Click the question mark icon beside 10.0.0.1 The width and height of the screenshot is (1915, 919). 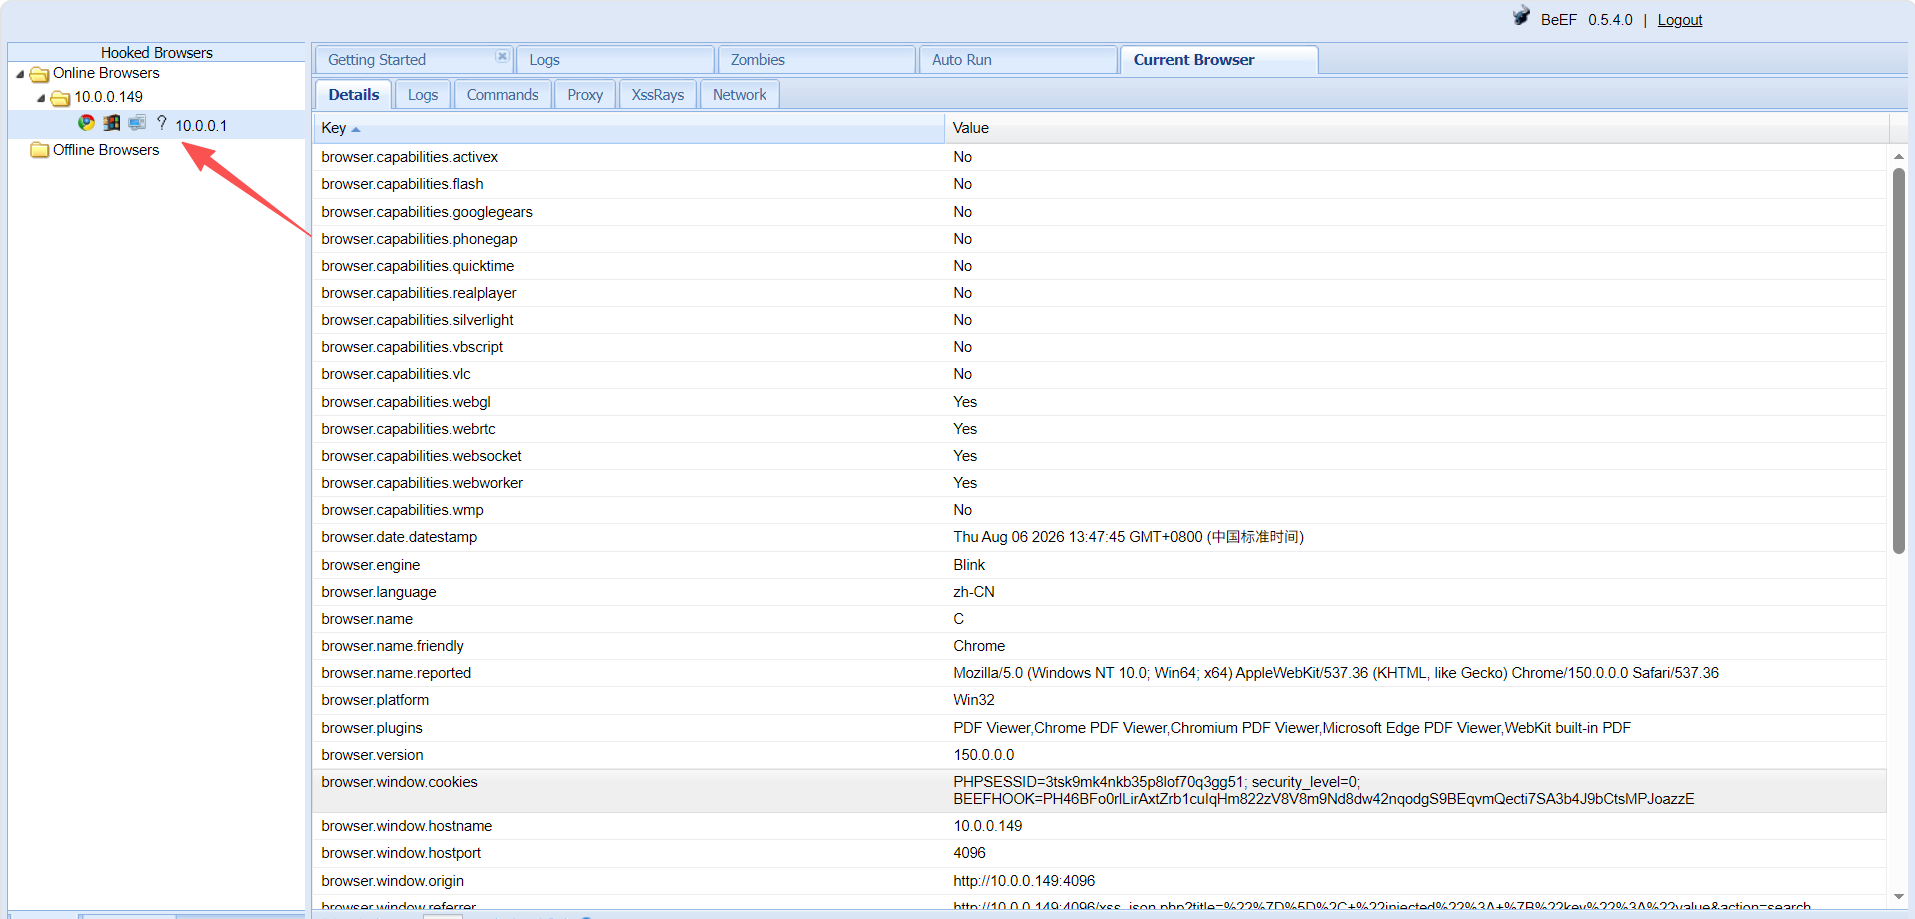tap(162, 123)
